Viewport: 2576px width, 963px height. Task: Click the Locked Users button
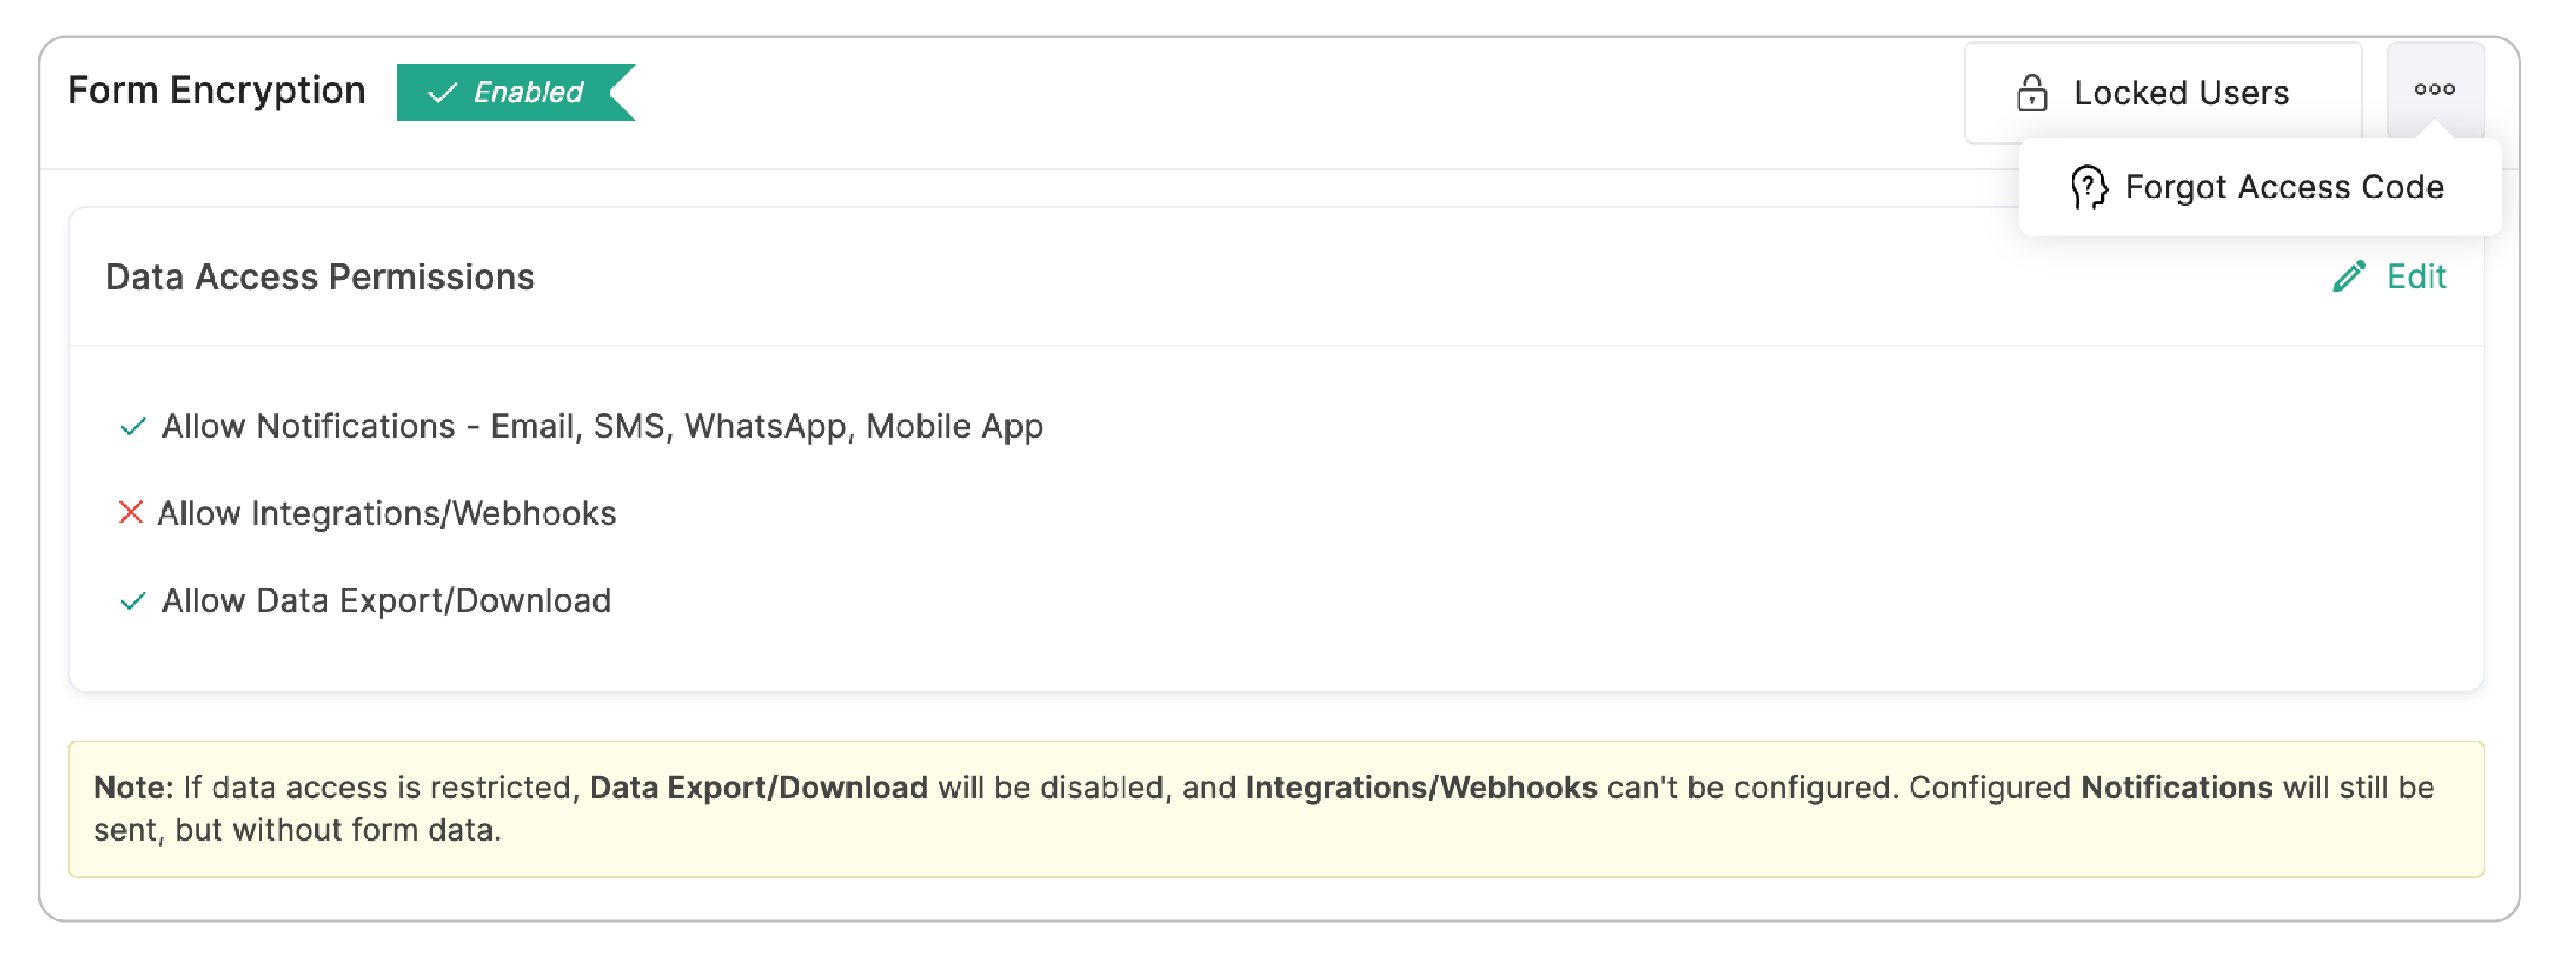[2163, 92]
